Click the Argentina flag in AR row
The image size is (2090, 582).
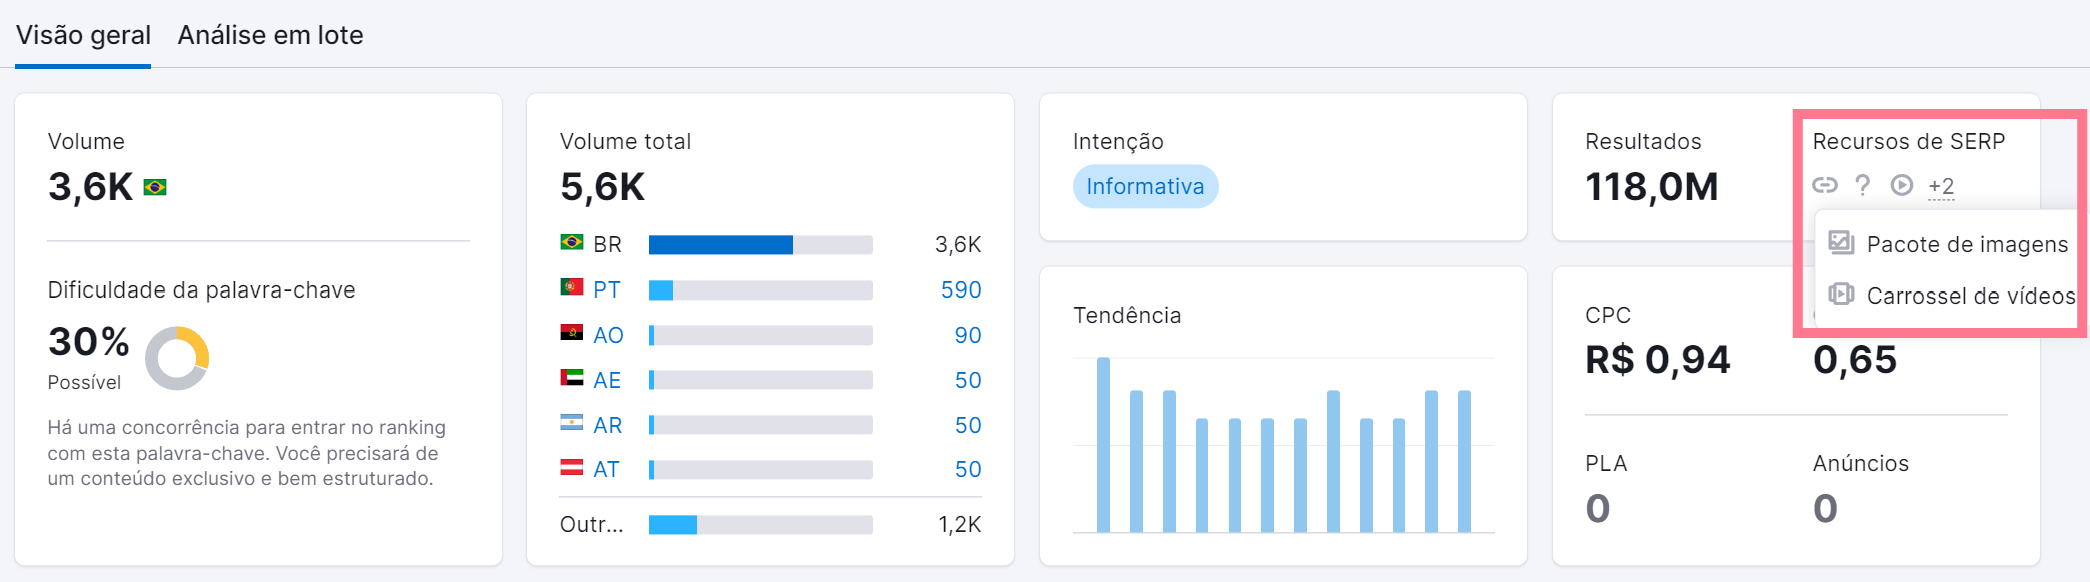572,422
